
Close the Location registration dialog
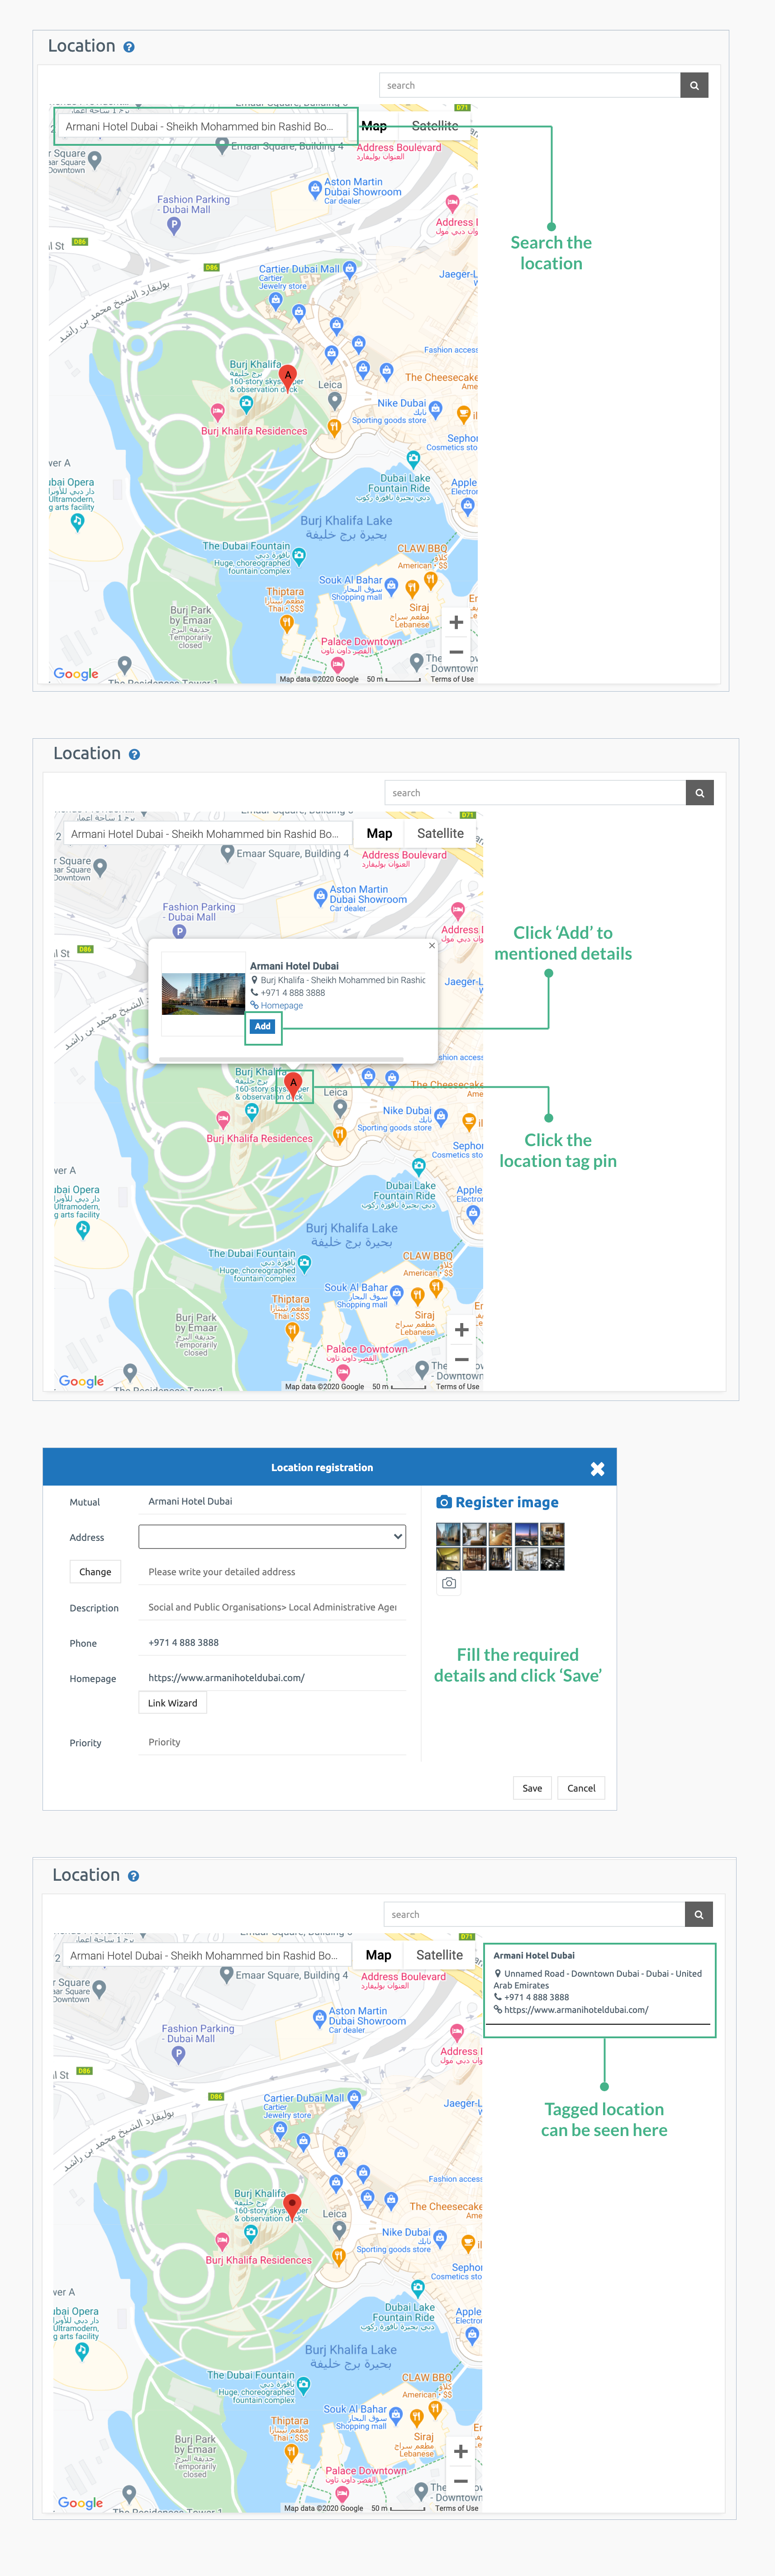pyautogui.click(x=597, y=1468)
